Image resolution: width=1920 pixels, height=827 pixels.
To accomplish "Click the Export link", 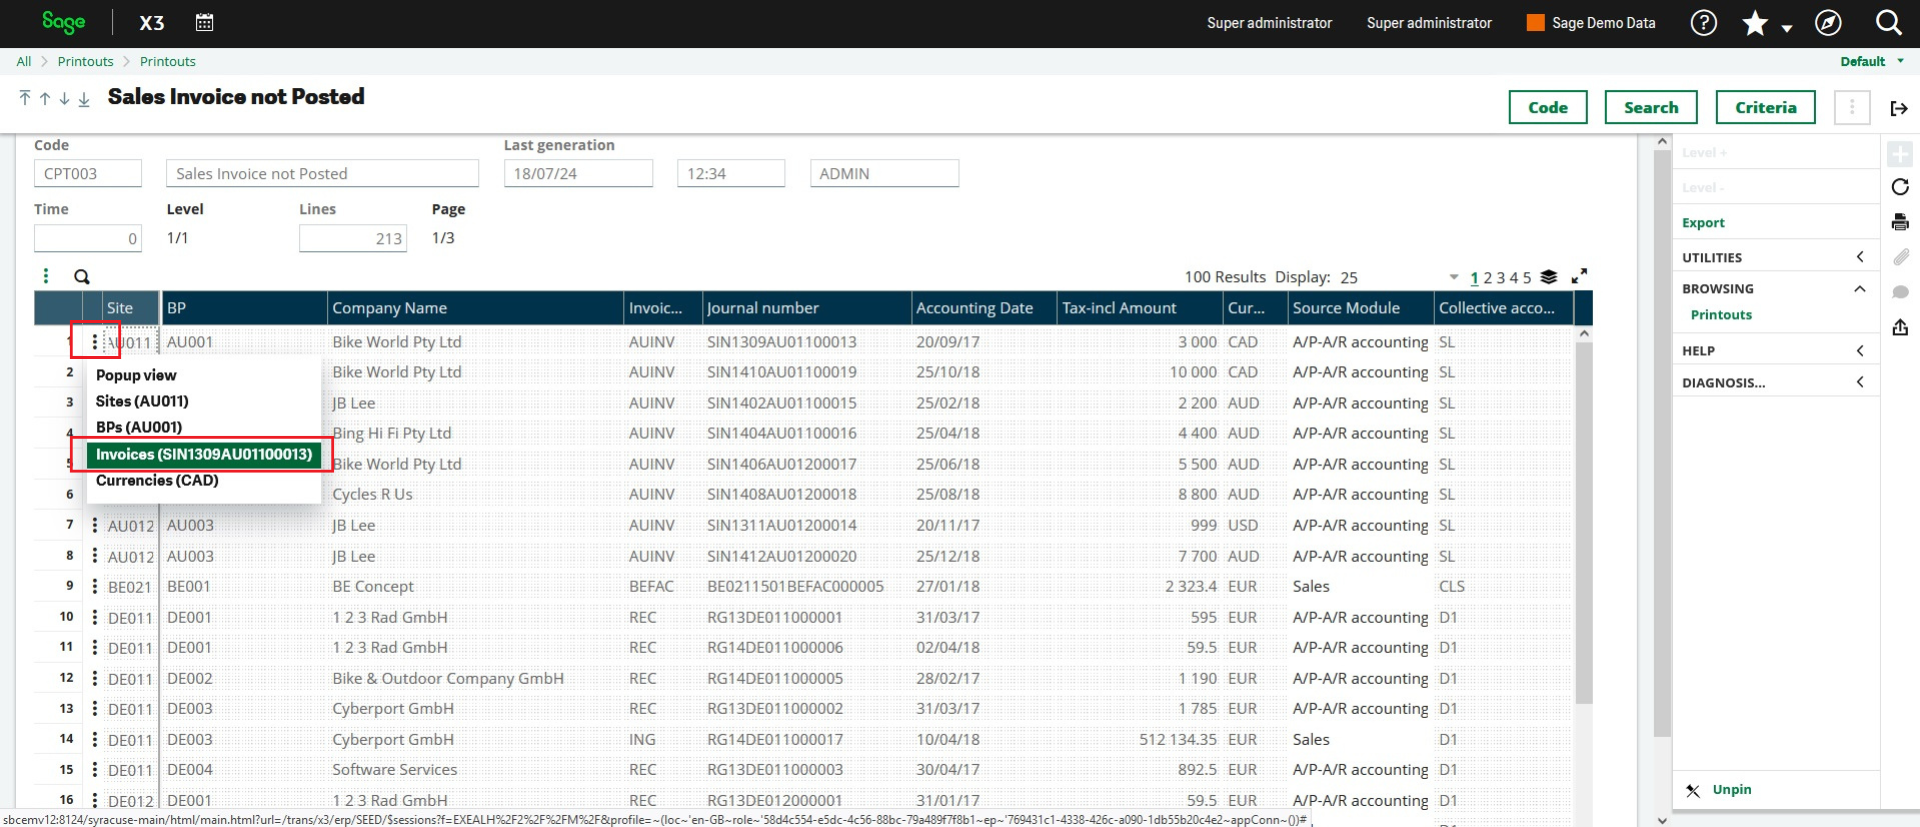I will pos(1703,222).
